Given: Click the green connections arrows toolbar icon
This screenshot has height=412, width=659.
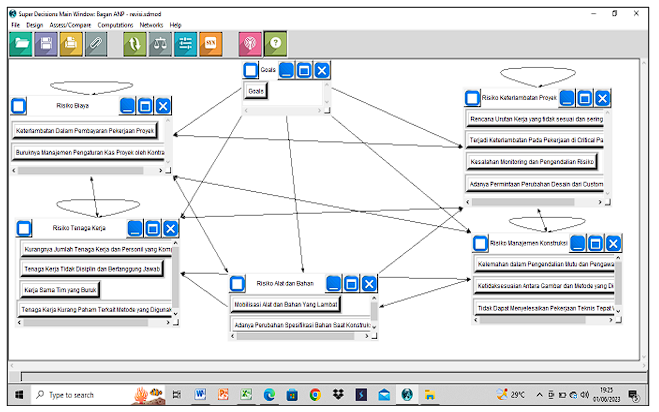Looking at the screenshot, I should click(135, 44).
